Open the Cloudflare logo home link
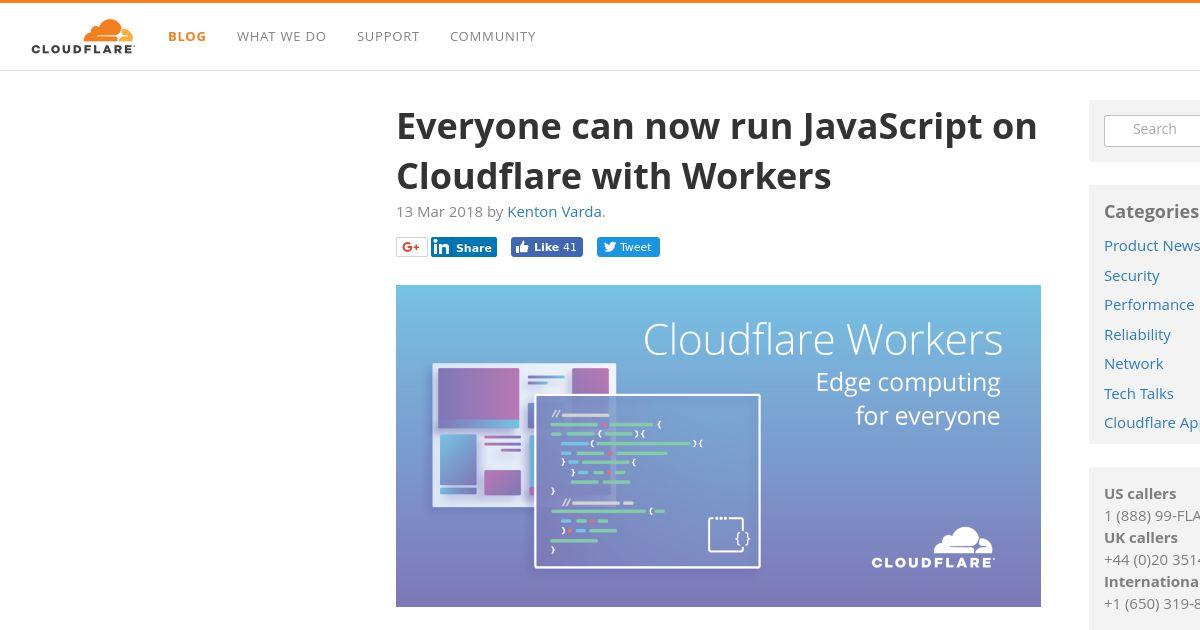 click(83, 36)
